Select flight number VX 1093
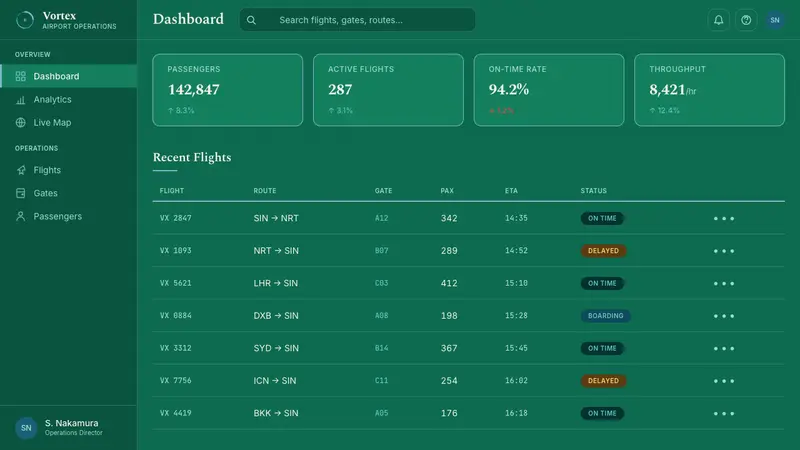This screenshot has width=800, height=450. pos(176,251)
